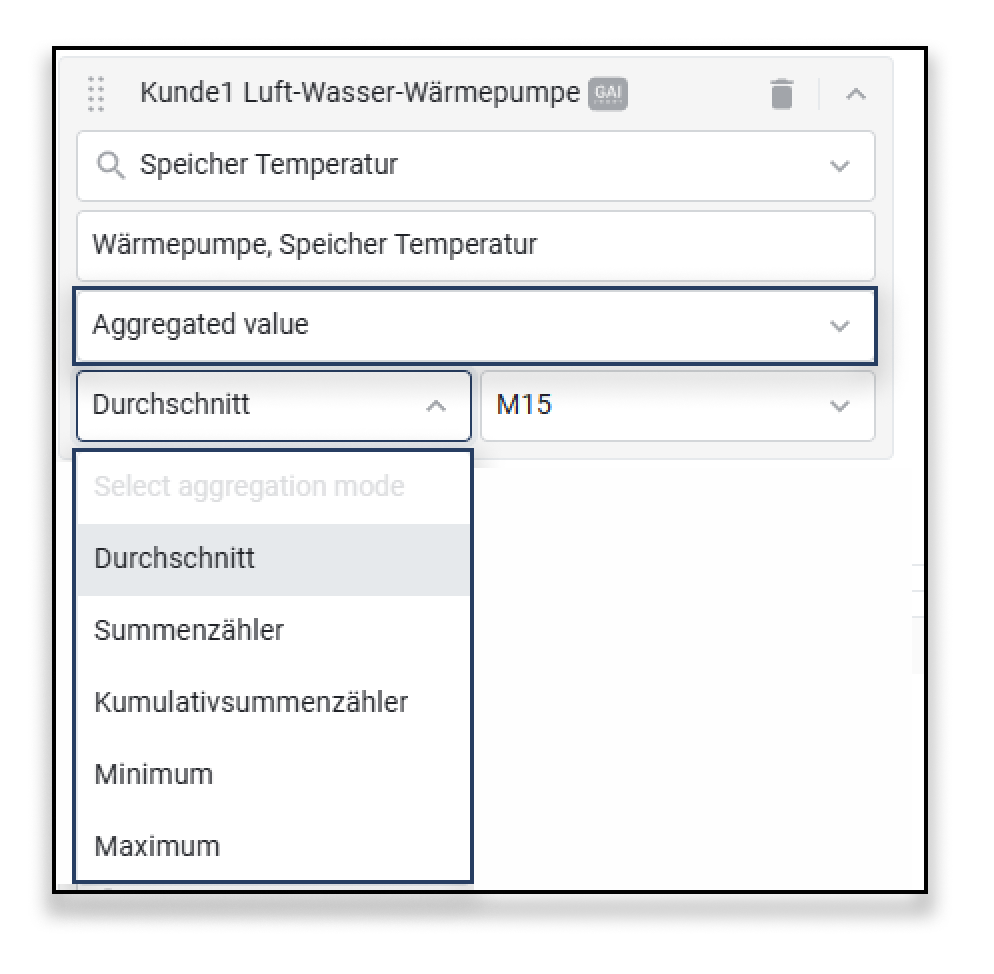The width and height of the screenshot is (994, 974).
Task: Open the Speicher Temperatur dropdown arrow
Action: (840, 166)
